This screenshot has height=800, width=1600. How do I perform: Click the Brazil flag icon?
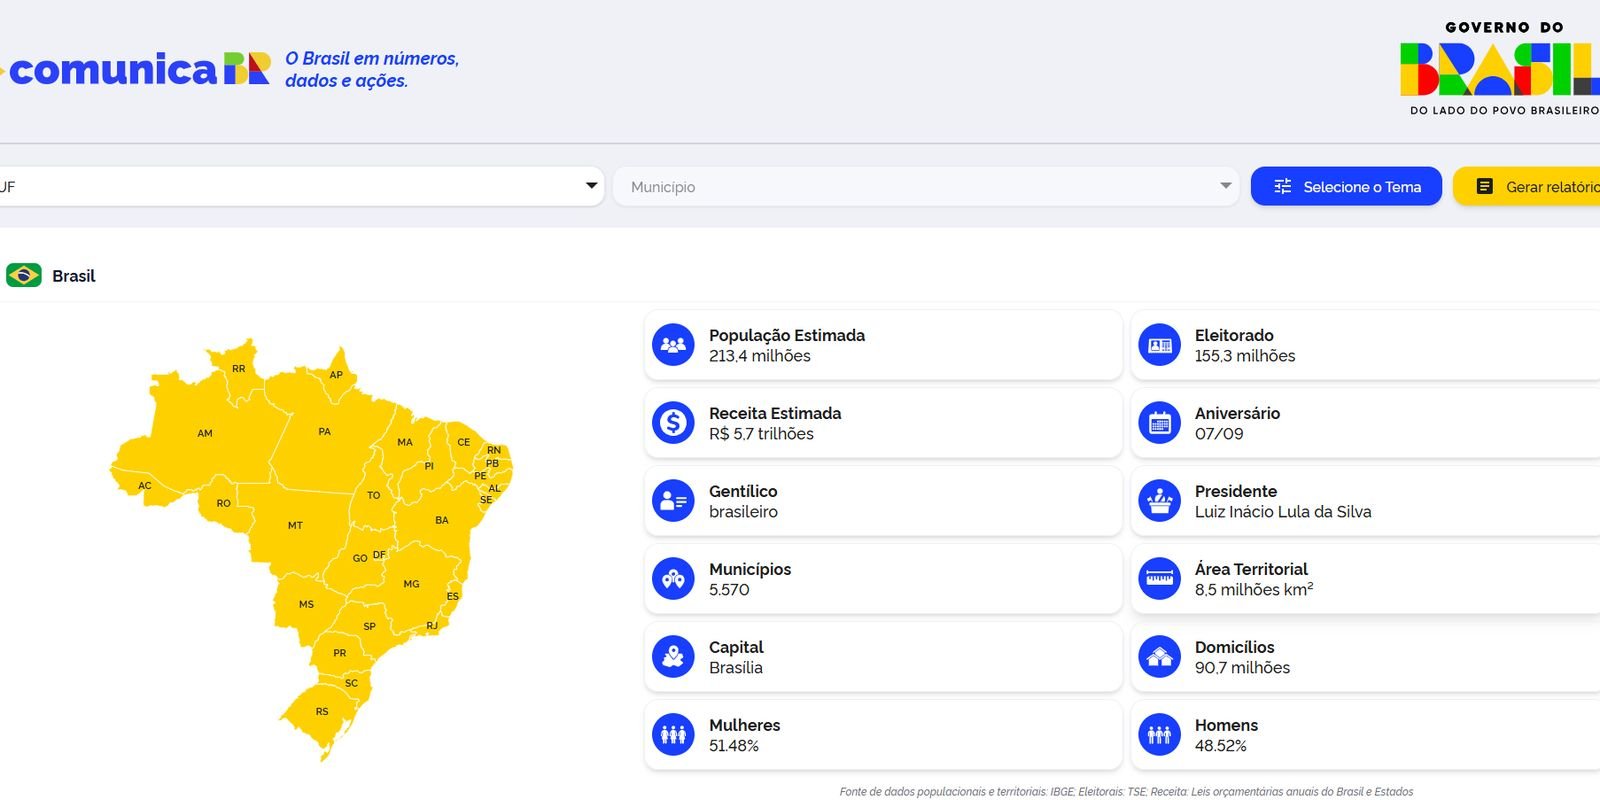[23, 275]
